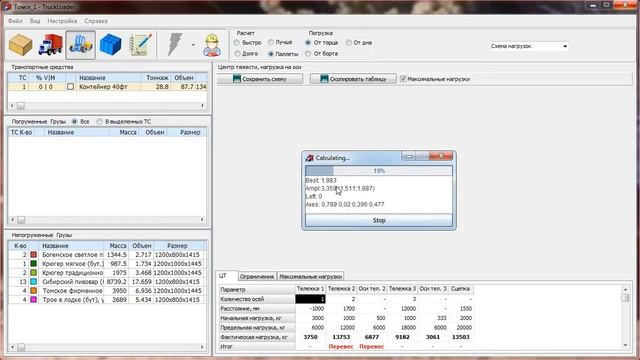Open the Настройка menu
640x360 pixels.
pos(62,21)
